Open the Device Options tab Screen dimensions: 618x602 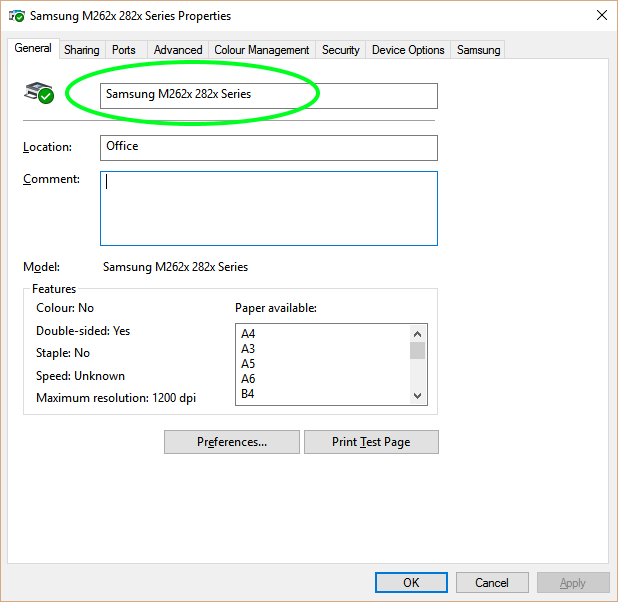tap(408, 50)
